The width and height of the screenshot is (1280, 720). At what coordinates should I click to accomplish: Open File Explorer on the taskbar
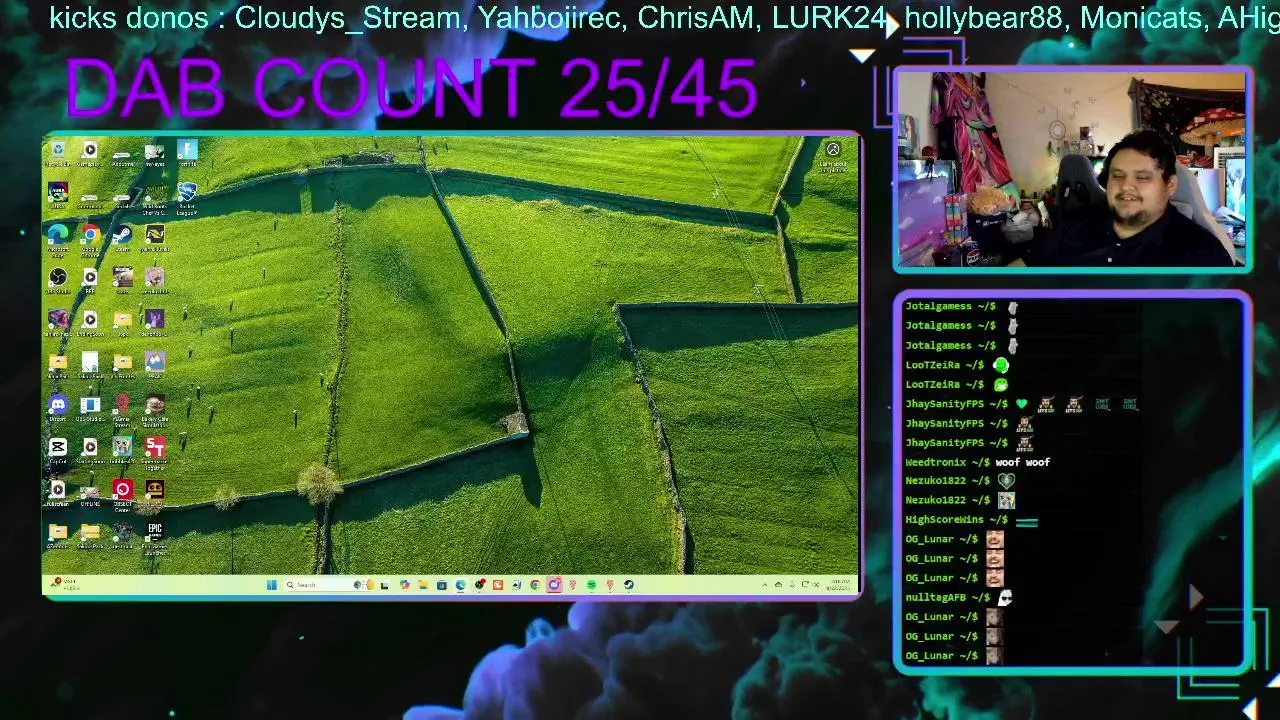point(423,585)
